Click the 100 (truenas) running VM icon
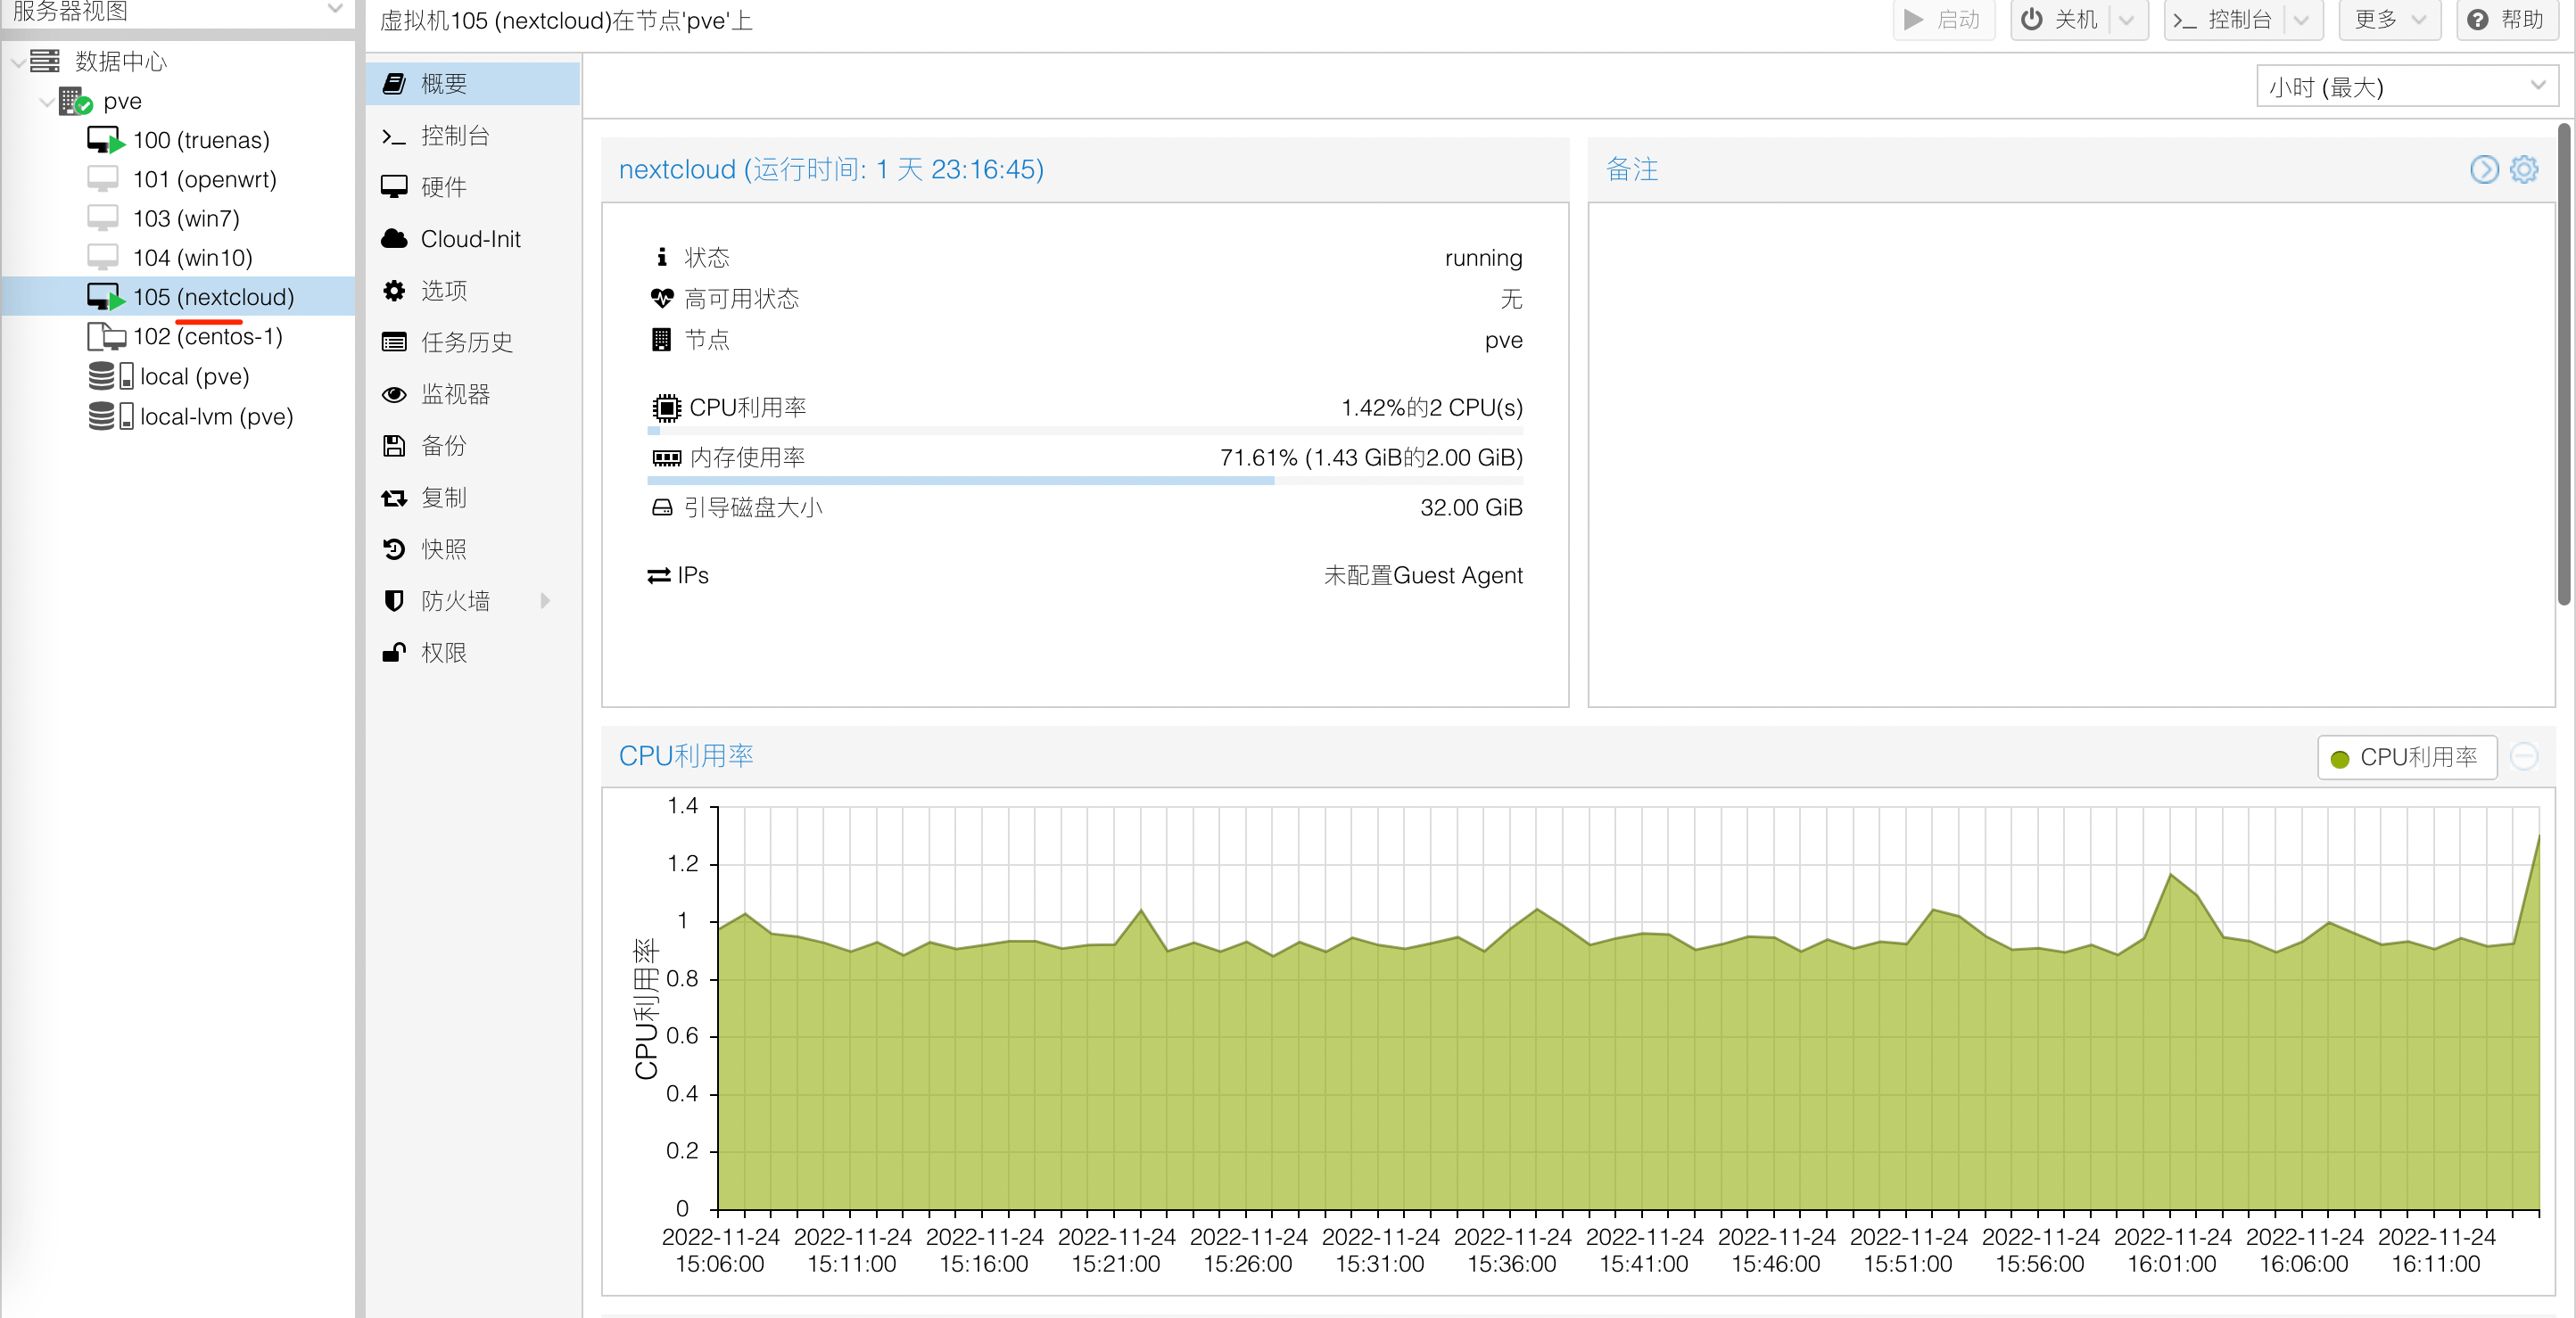2576x1318 pixels. point(104,140)
